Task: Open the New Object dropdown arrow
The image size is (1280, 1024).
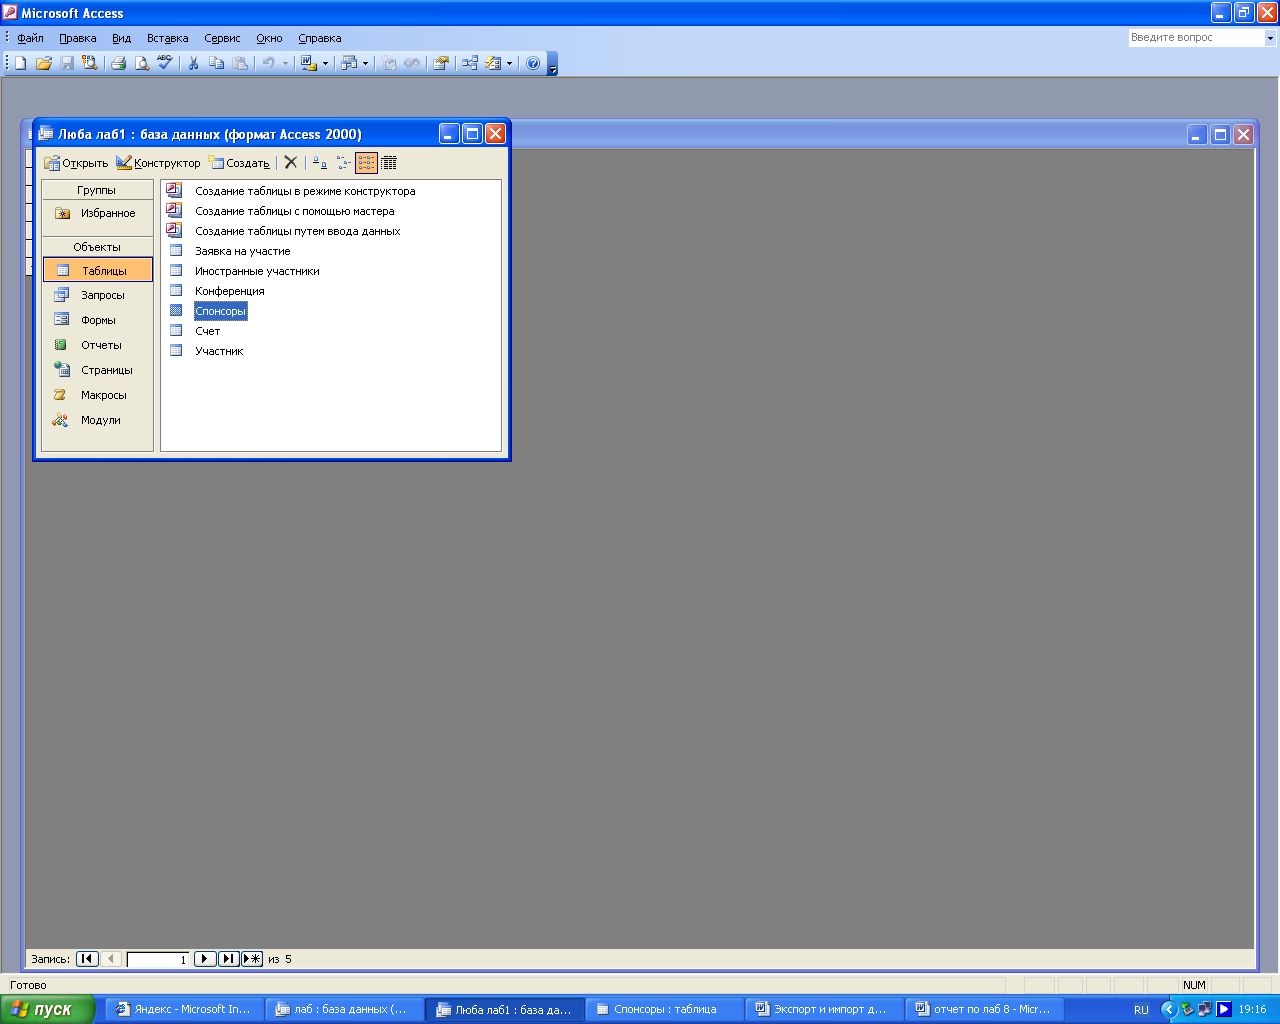Action: tap(509, 63)
